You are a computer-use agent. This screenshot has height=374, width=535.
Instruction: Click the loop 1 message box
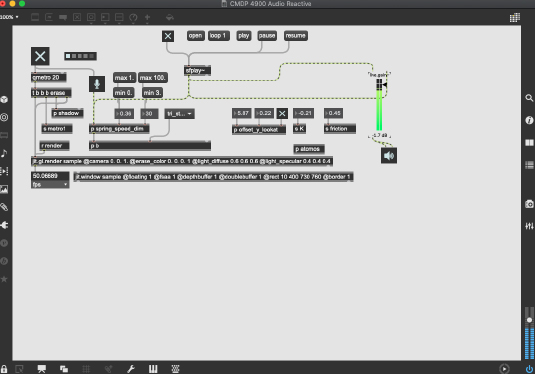pos(219,35)
